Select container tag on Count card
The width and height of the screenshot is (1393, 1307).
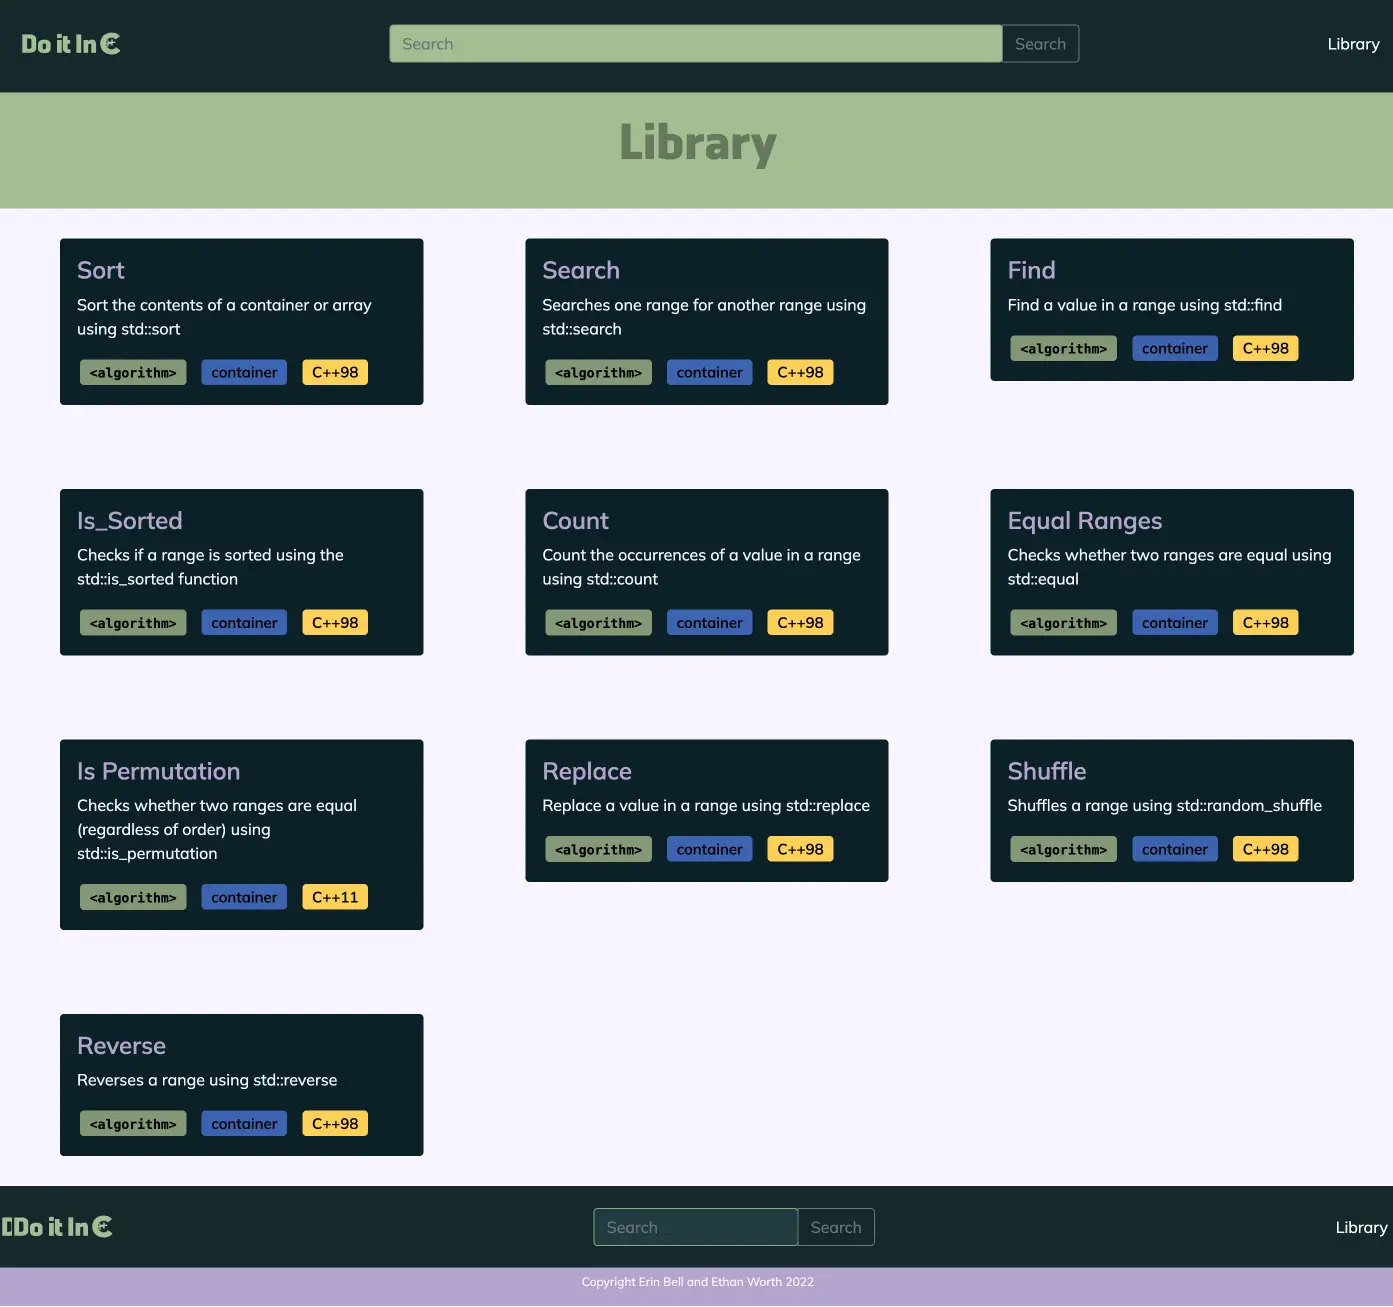coord(709,622)
